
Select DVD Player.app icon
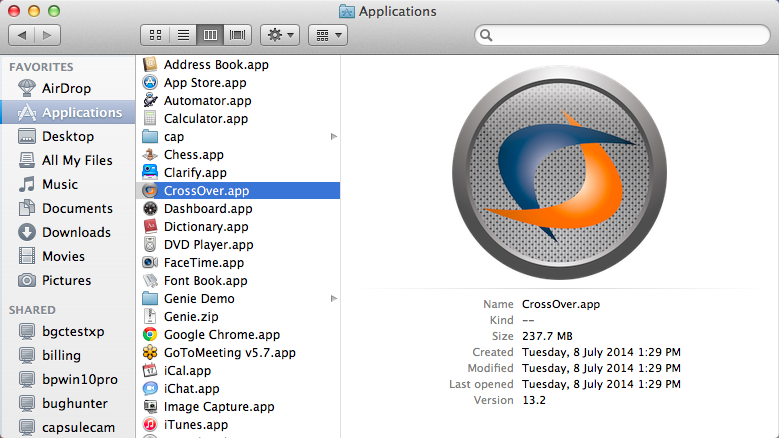click(x=150, y=244)
